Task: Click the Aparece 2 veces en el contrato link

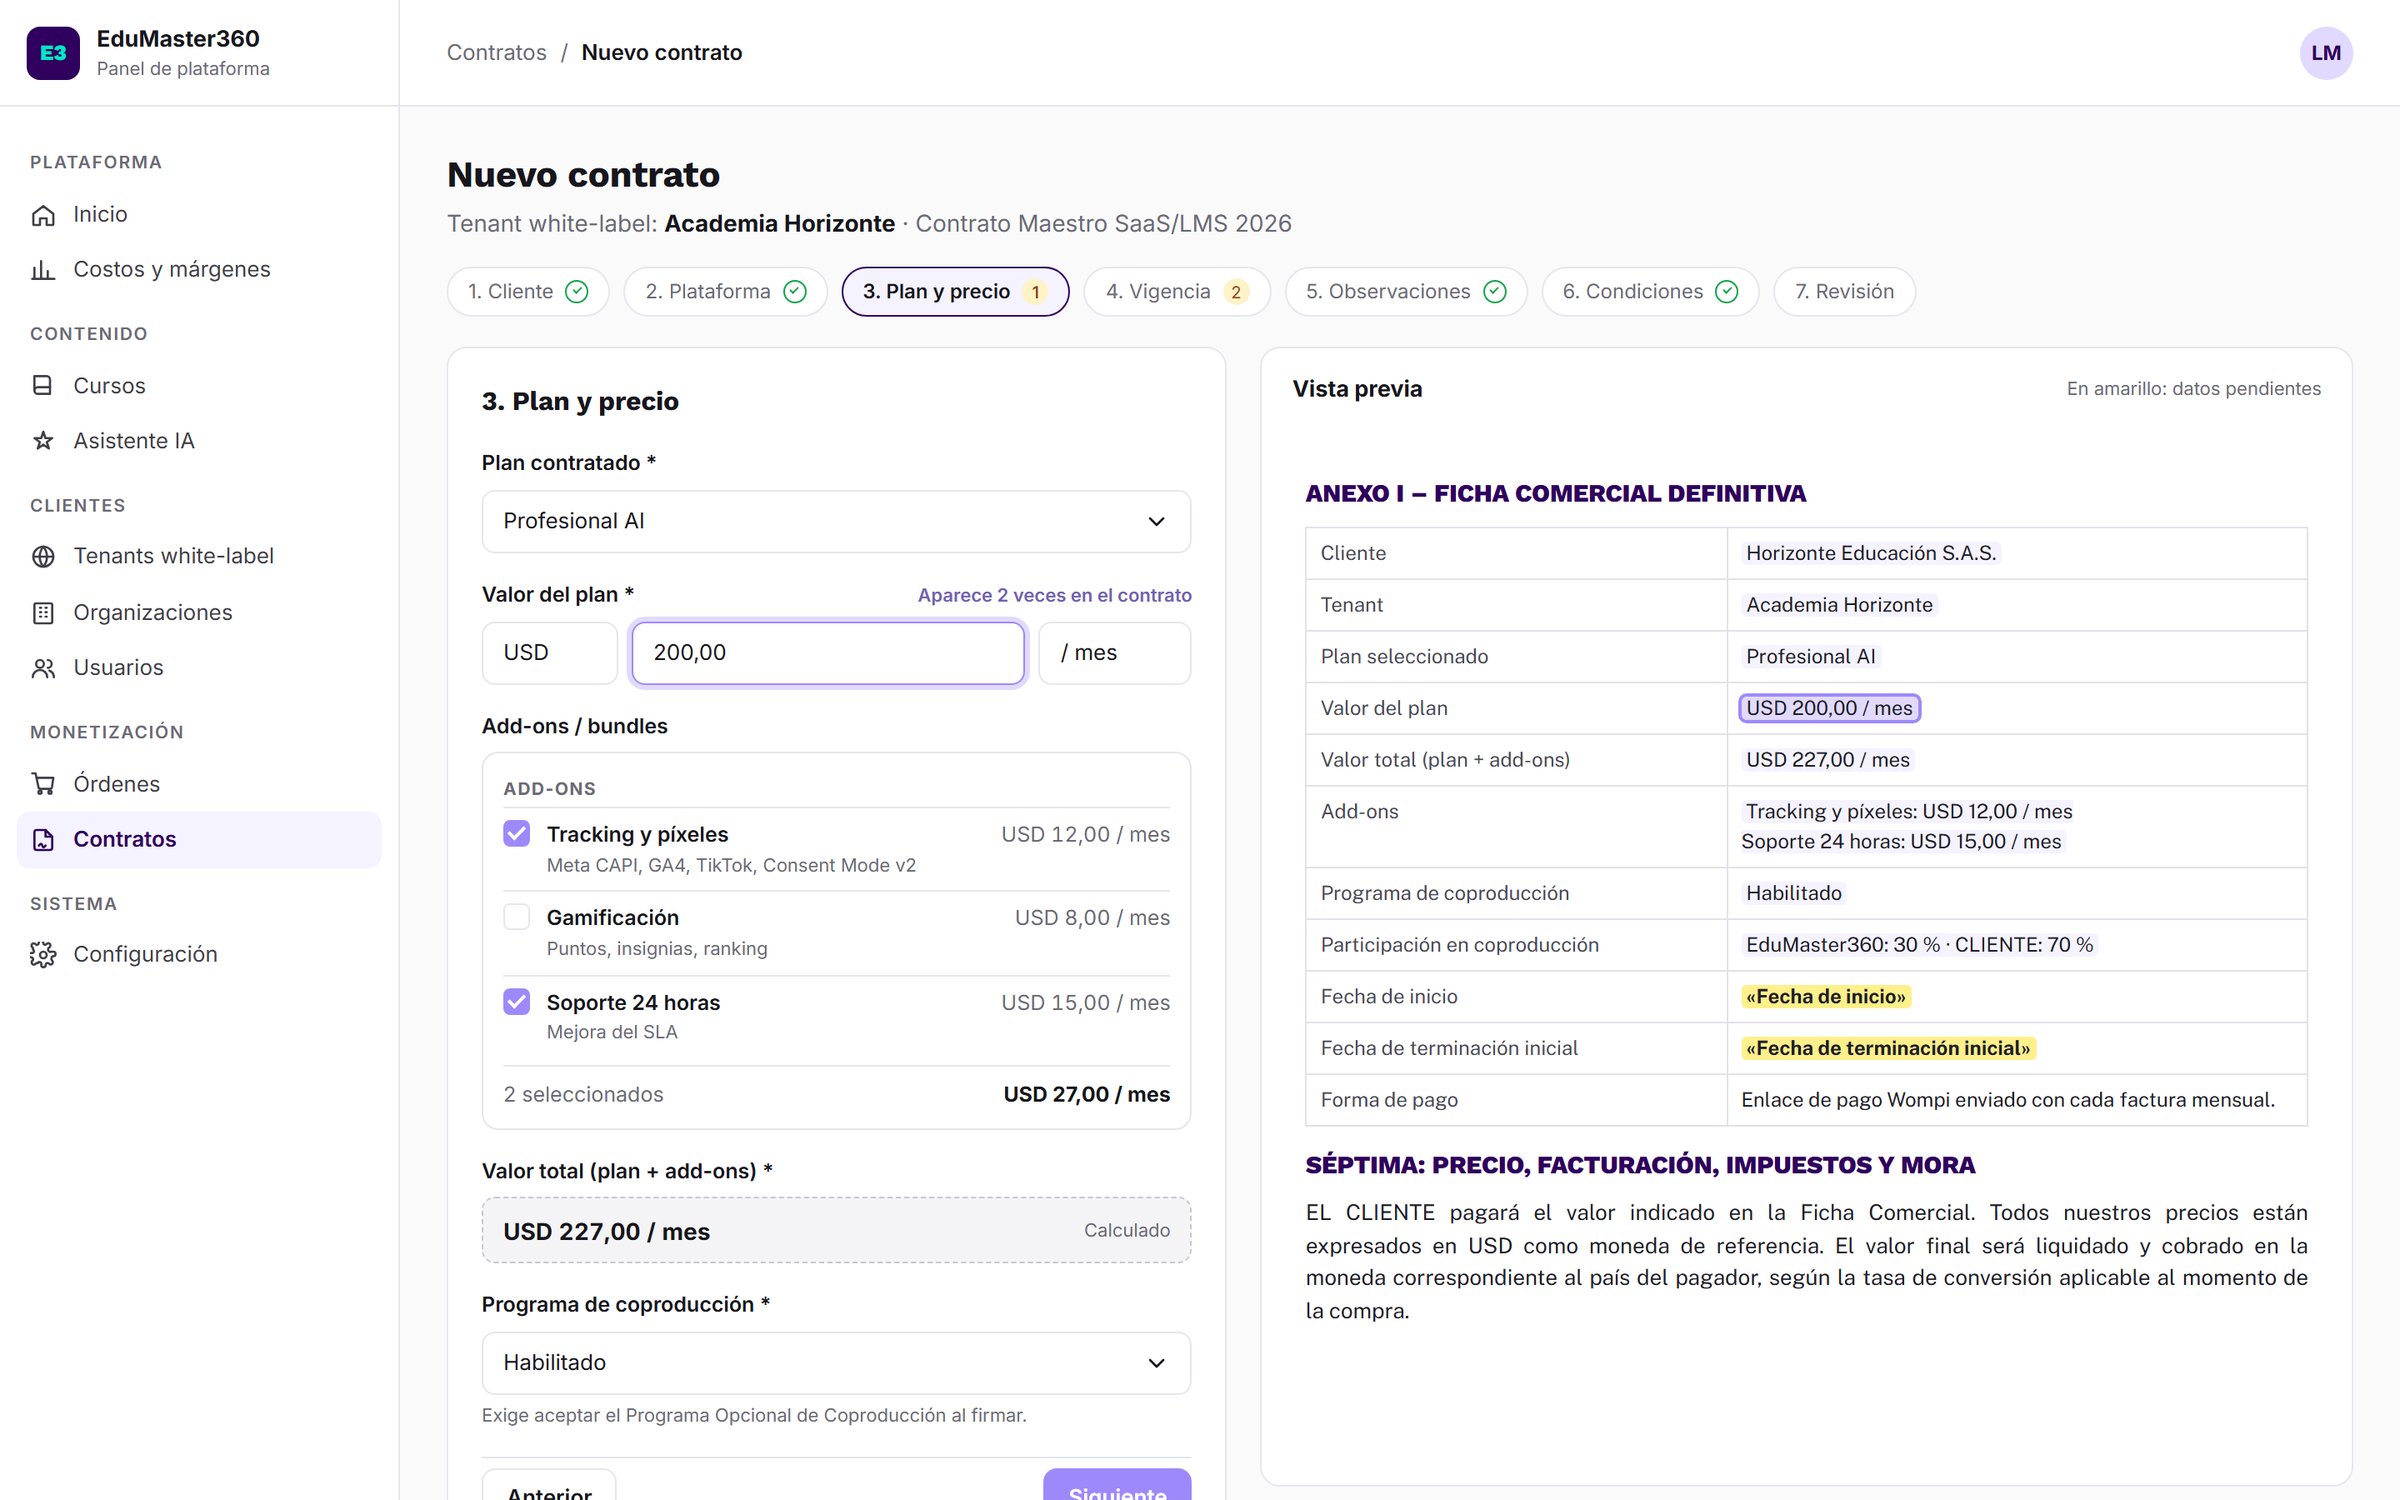Action: coord(1054,595)
